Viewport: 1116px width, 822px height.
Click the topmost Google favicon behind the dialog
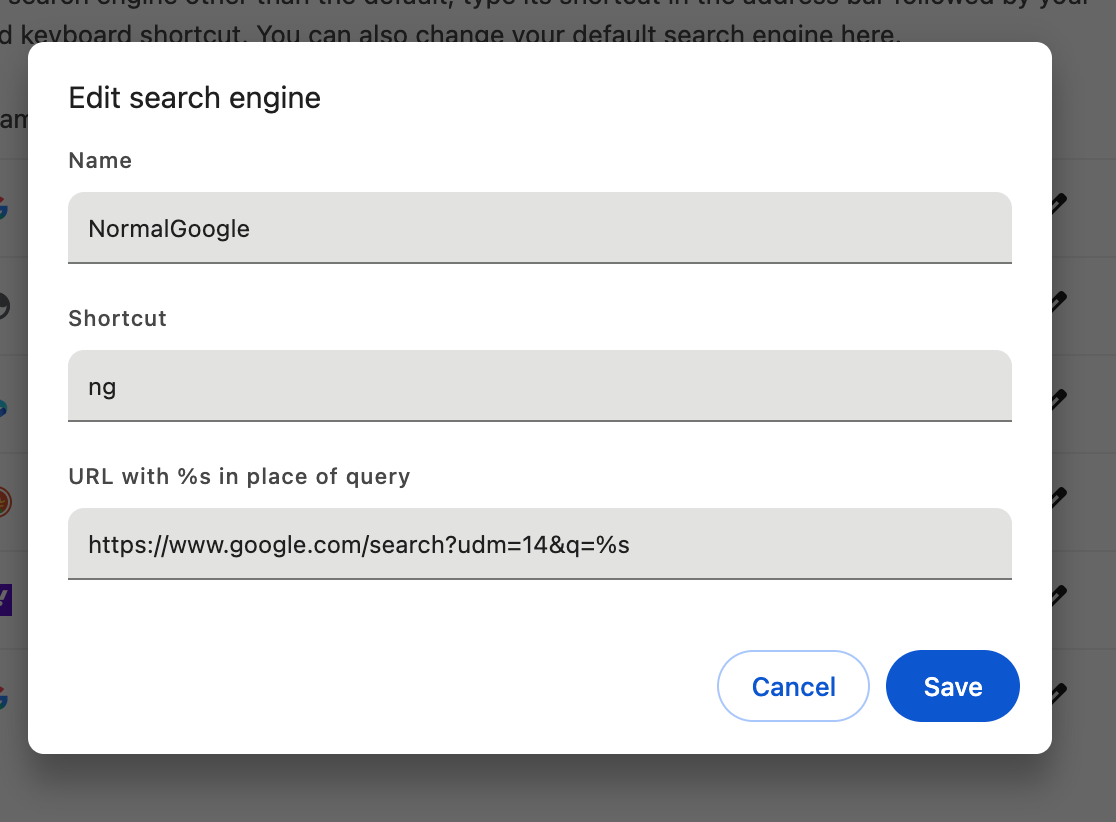pyautogui.click(x=4, y=208)
